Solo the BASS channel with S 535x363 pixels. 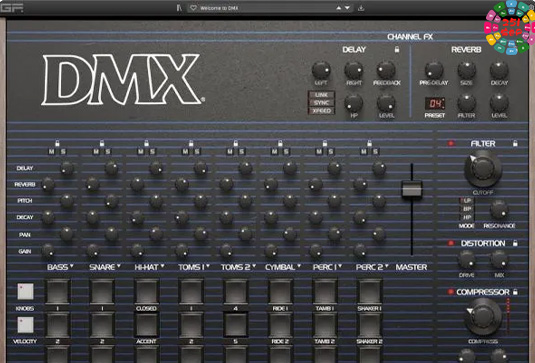click(x=63, y=151)
